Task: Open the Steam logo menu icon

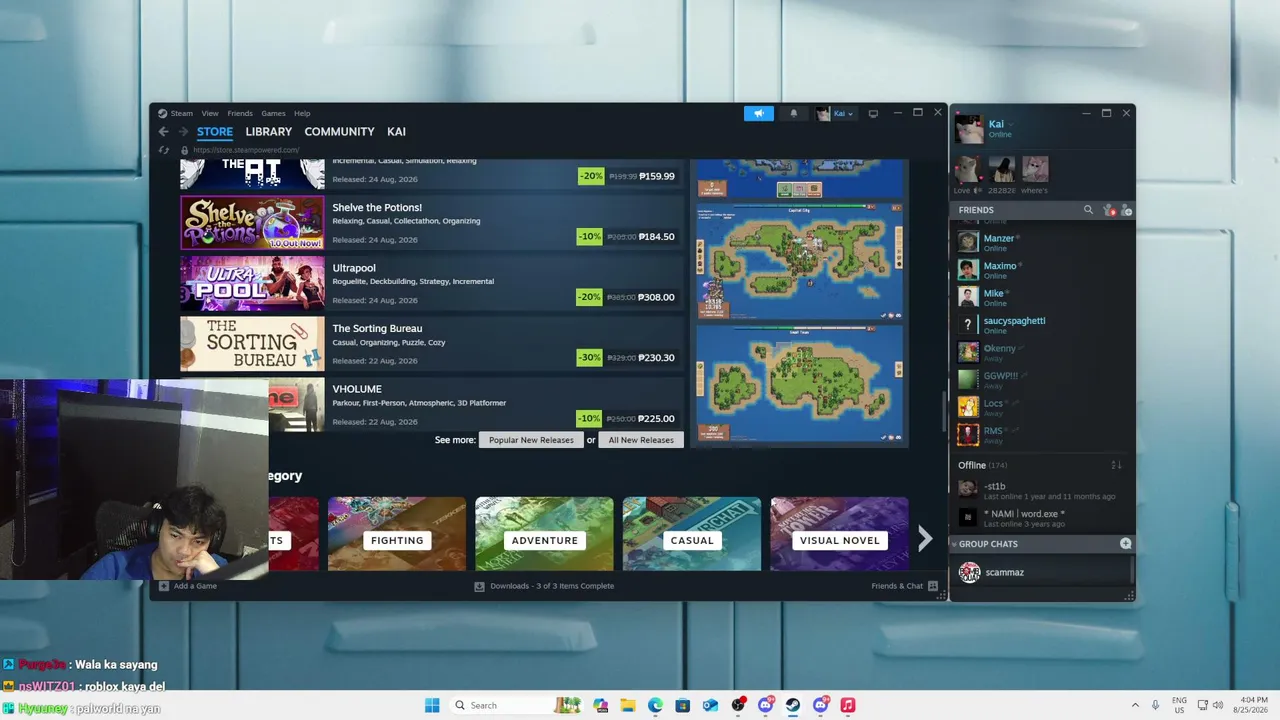Action: point(162,113)
